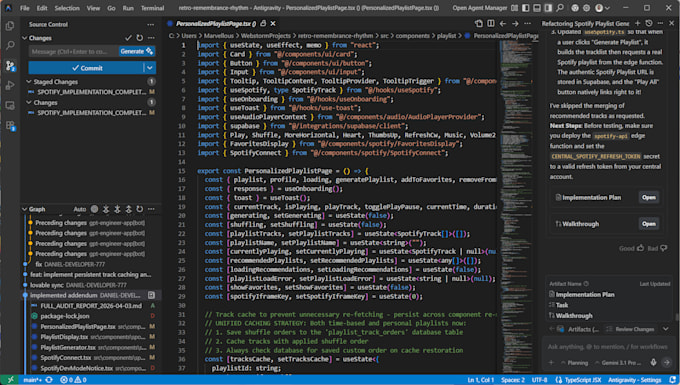Open the Explorer view in activity bar
The width and height of the screenshot is (680, 385).
pos(10,26)
